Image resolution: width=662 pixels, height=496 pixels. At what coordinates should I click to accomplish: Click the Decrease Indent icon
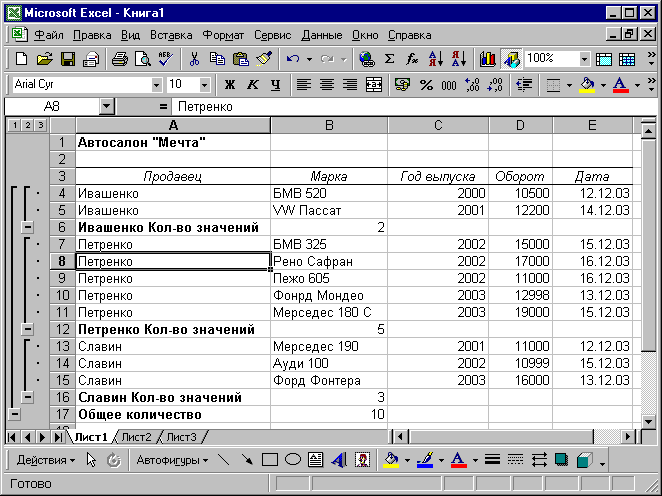pos(524,85)
